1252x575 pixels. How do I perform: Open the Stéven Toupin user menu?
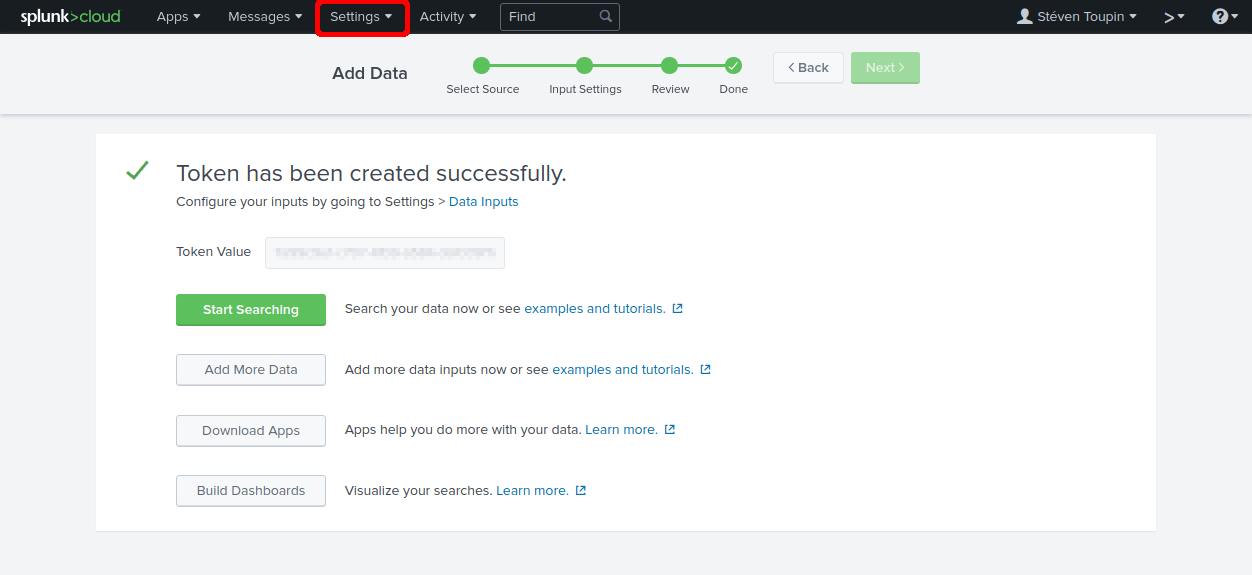(1077, 17)
